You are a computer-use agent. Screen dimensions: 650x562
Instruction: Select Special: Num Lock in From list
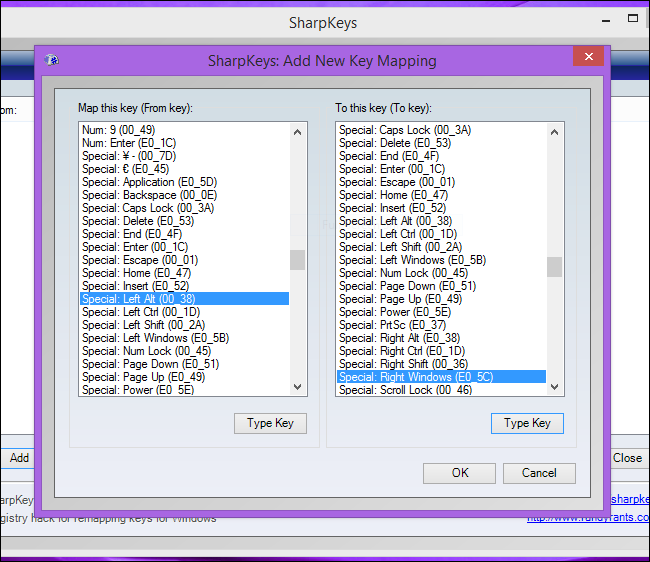point(184,351)
